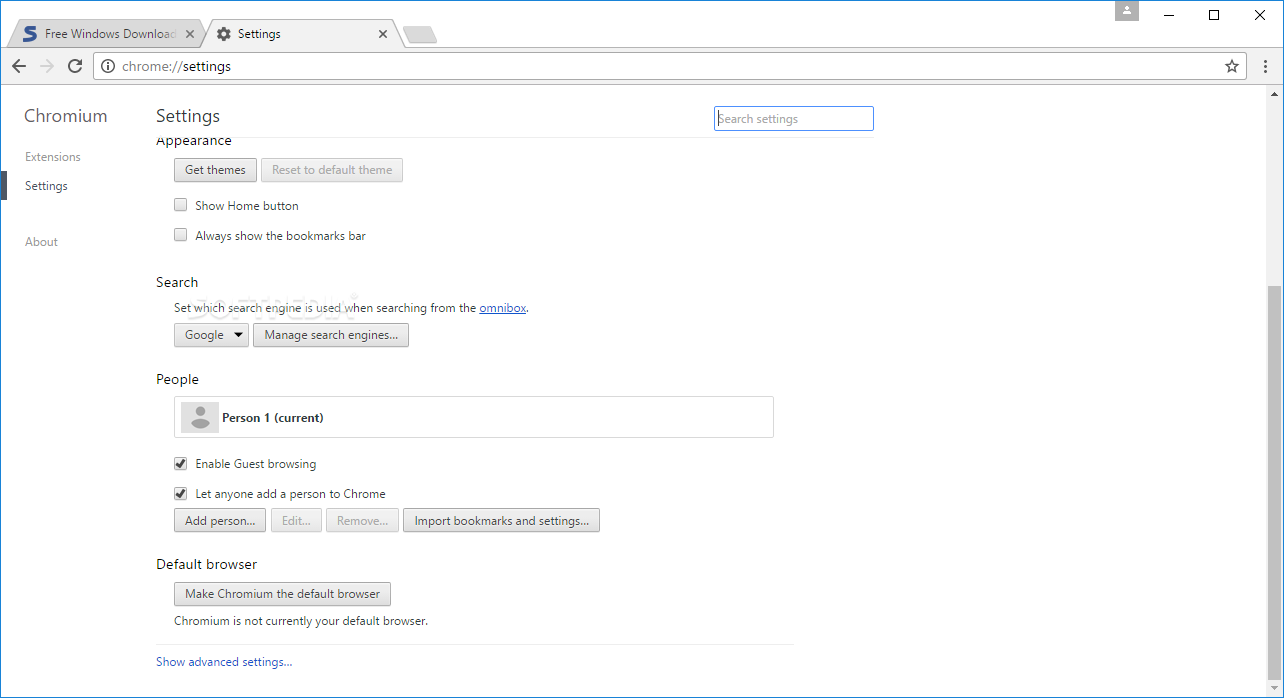Click the back navigation arrow
The image size is (1284, 698).
pyautogui.click(x=19, y=66)
